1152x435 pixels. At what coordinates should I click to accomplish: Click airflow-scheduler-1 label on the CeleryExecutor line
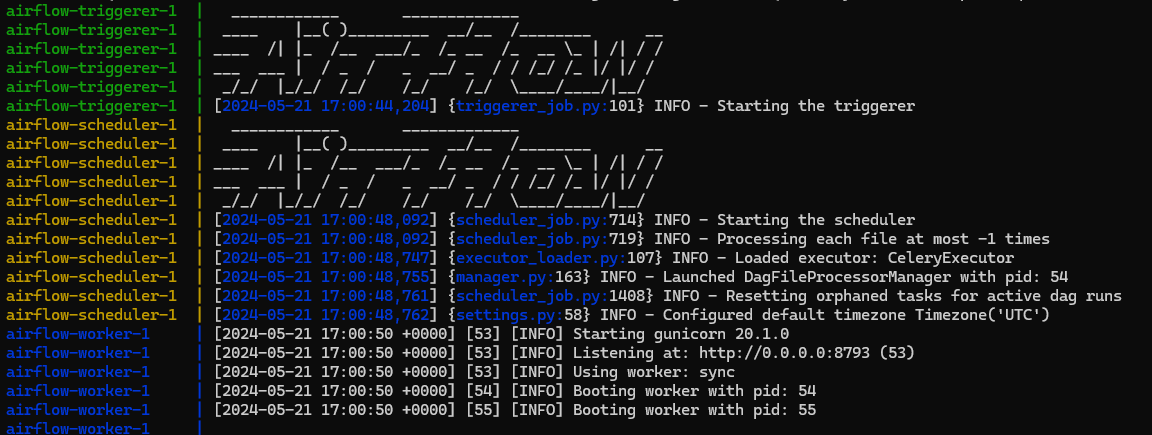click(x=91, y=258)
